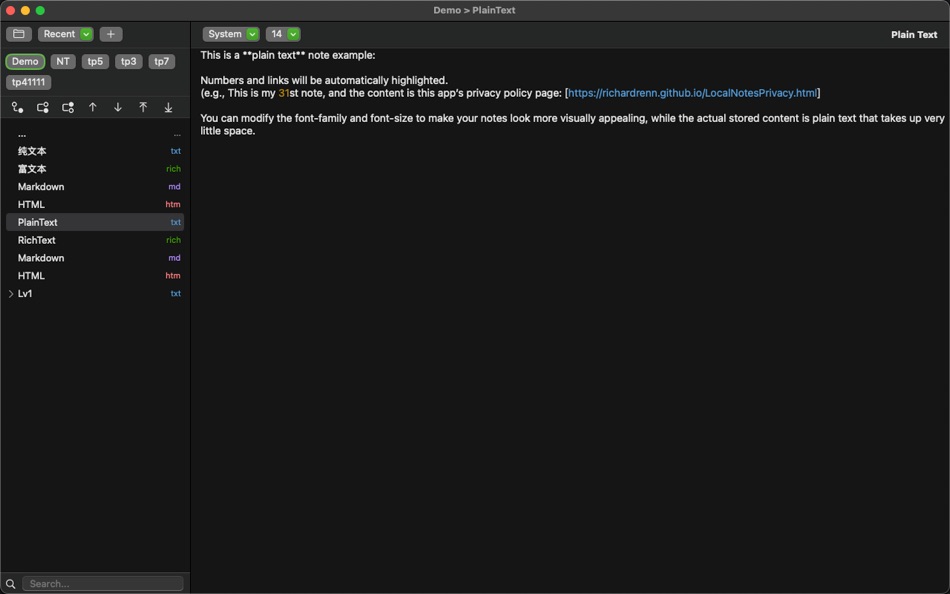This screenshot has height=594, width=950.
Task: Switch to the NT notebook
Action: 62,61
